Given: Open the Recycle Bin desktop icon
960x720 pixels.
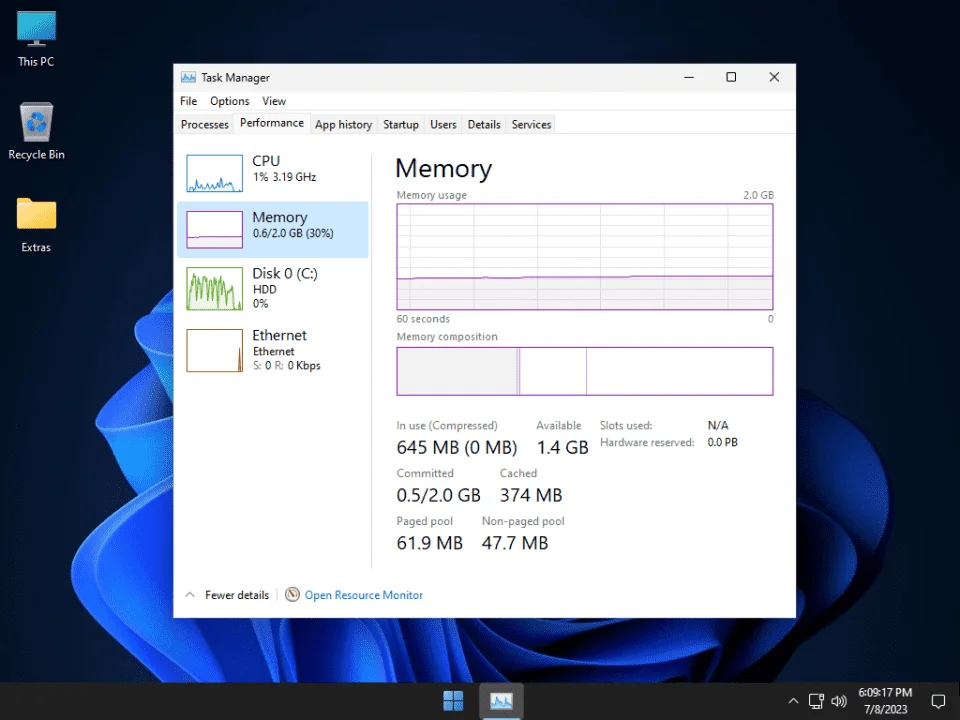Looking at the screenshot, I should coord(36,131).
